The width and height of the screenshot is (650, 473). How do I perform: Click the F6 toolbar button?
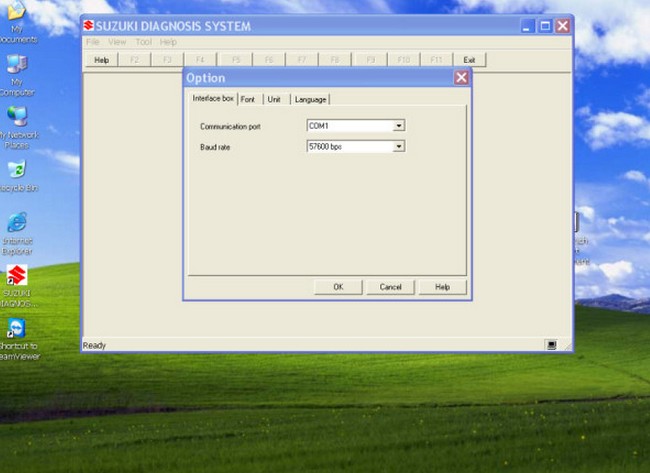click(x=269, y=60)
